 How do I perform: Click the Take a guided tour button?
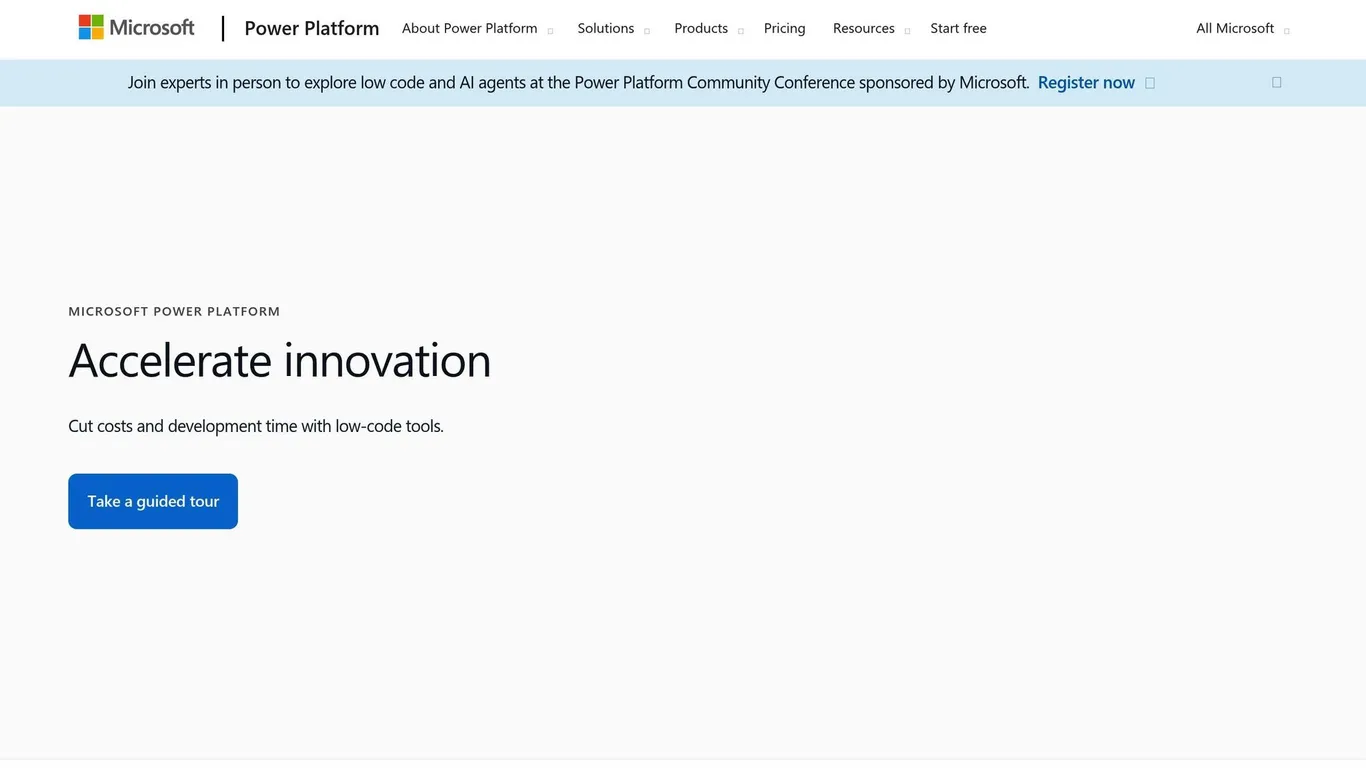coord(153,501)
